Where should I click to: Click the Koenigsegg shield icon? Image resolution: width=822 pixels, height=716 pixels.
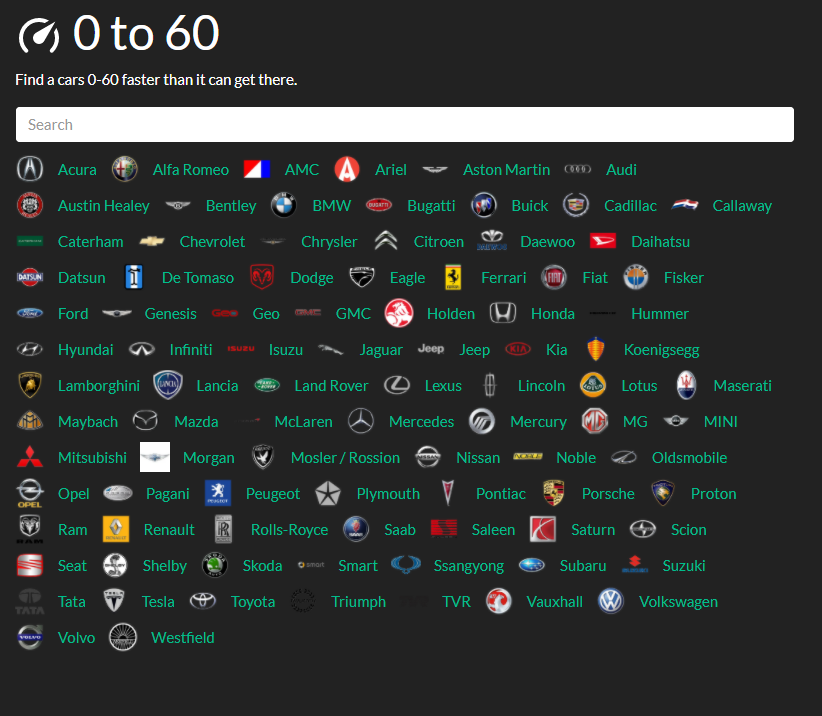point(596,349)
